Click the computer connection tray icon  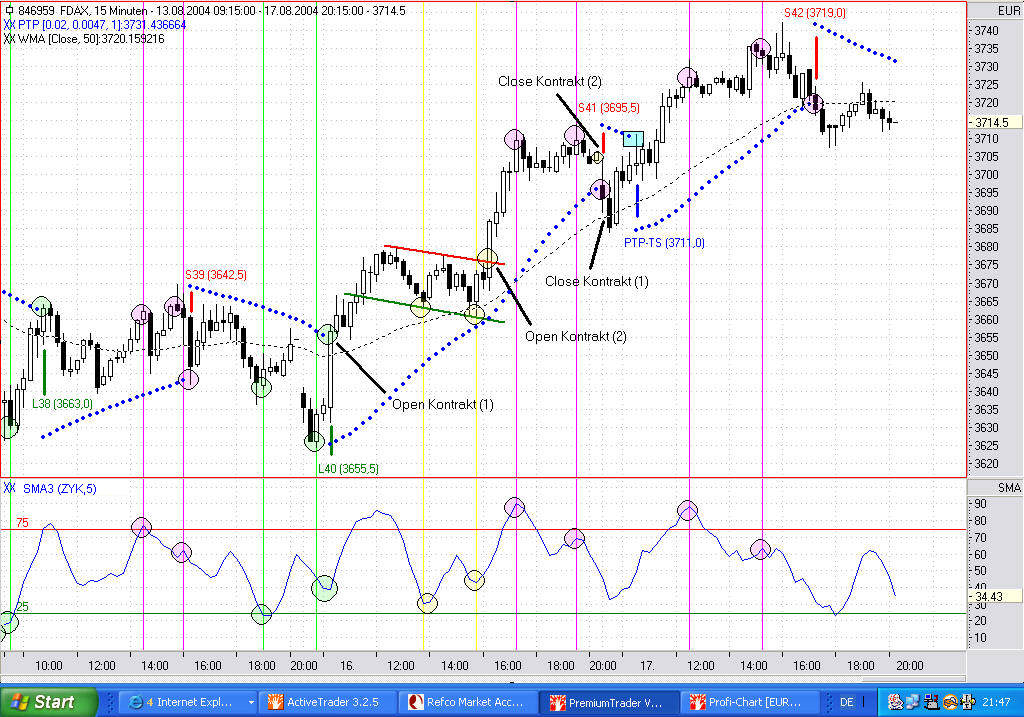tap(932, 702)
